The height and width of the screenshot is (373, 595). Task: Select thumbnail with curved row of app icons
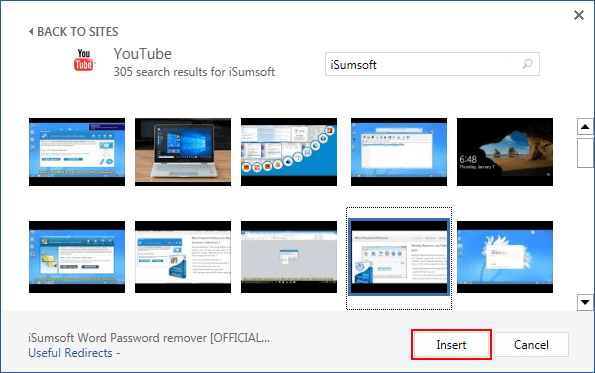289,152
